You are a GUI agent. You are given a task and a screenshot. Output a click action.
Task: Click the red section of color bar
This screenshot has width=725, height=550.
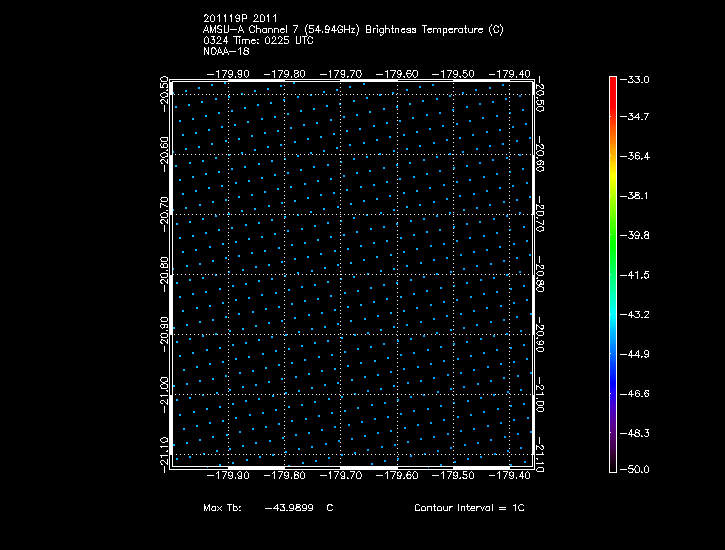(x=612, y=95)
